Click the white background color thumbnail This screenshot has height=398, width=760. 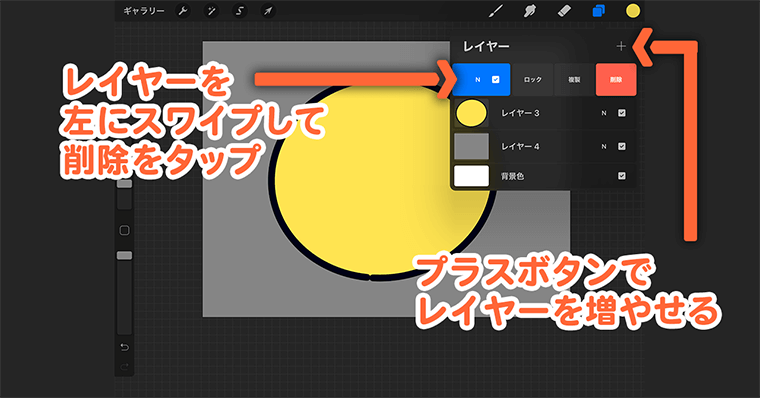pos(471,176)
